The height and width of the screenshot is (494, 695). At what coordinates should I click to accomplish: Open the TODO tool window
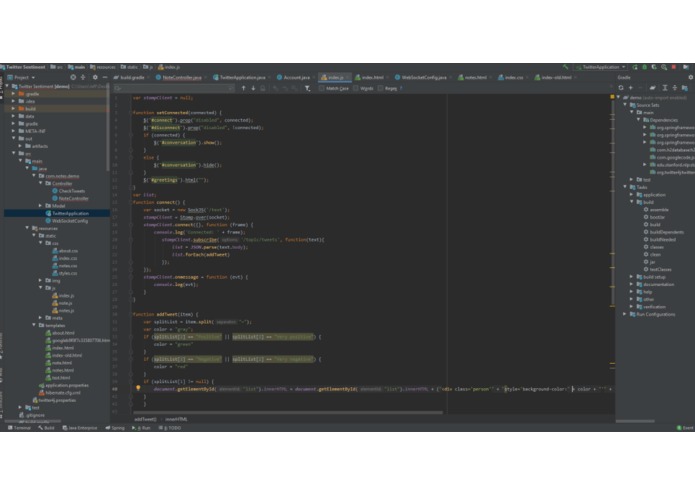tap(170, 428)
